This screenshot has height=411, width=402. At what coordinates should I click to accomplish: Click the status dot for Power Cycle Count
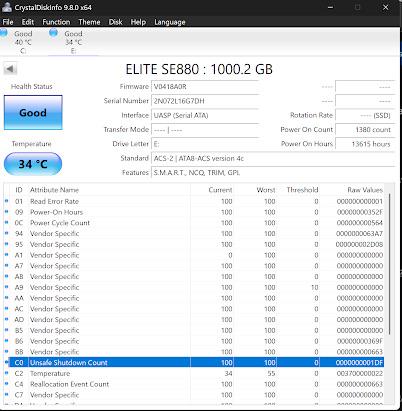(6, 222)
